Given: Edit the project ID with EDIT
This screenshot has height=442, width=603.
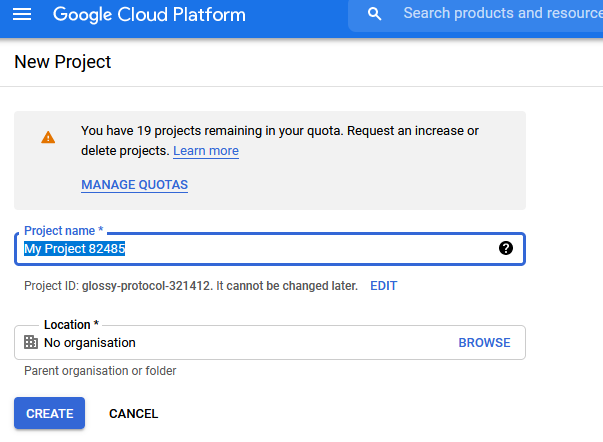Looking at the screenshot, I should click(x=383, y=286).
